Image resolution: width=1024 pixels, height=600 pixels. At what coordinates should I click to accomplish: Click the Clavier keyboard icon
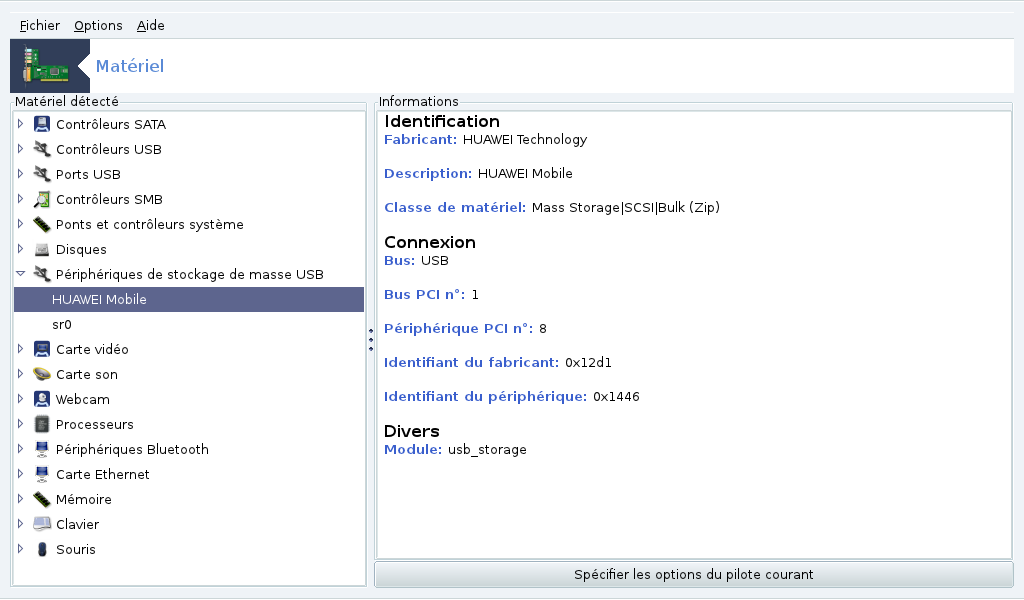click(42, 524)
